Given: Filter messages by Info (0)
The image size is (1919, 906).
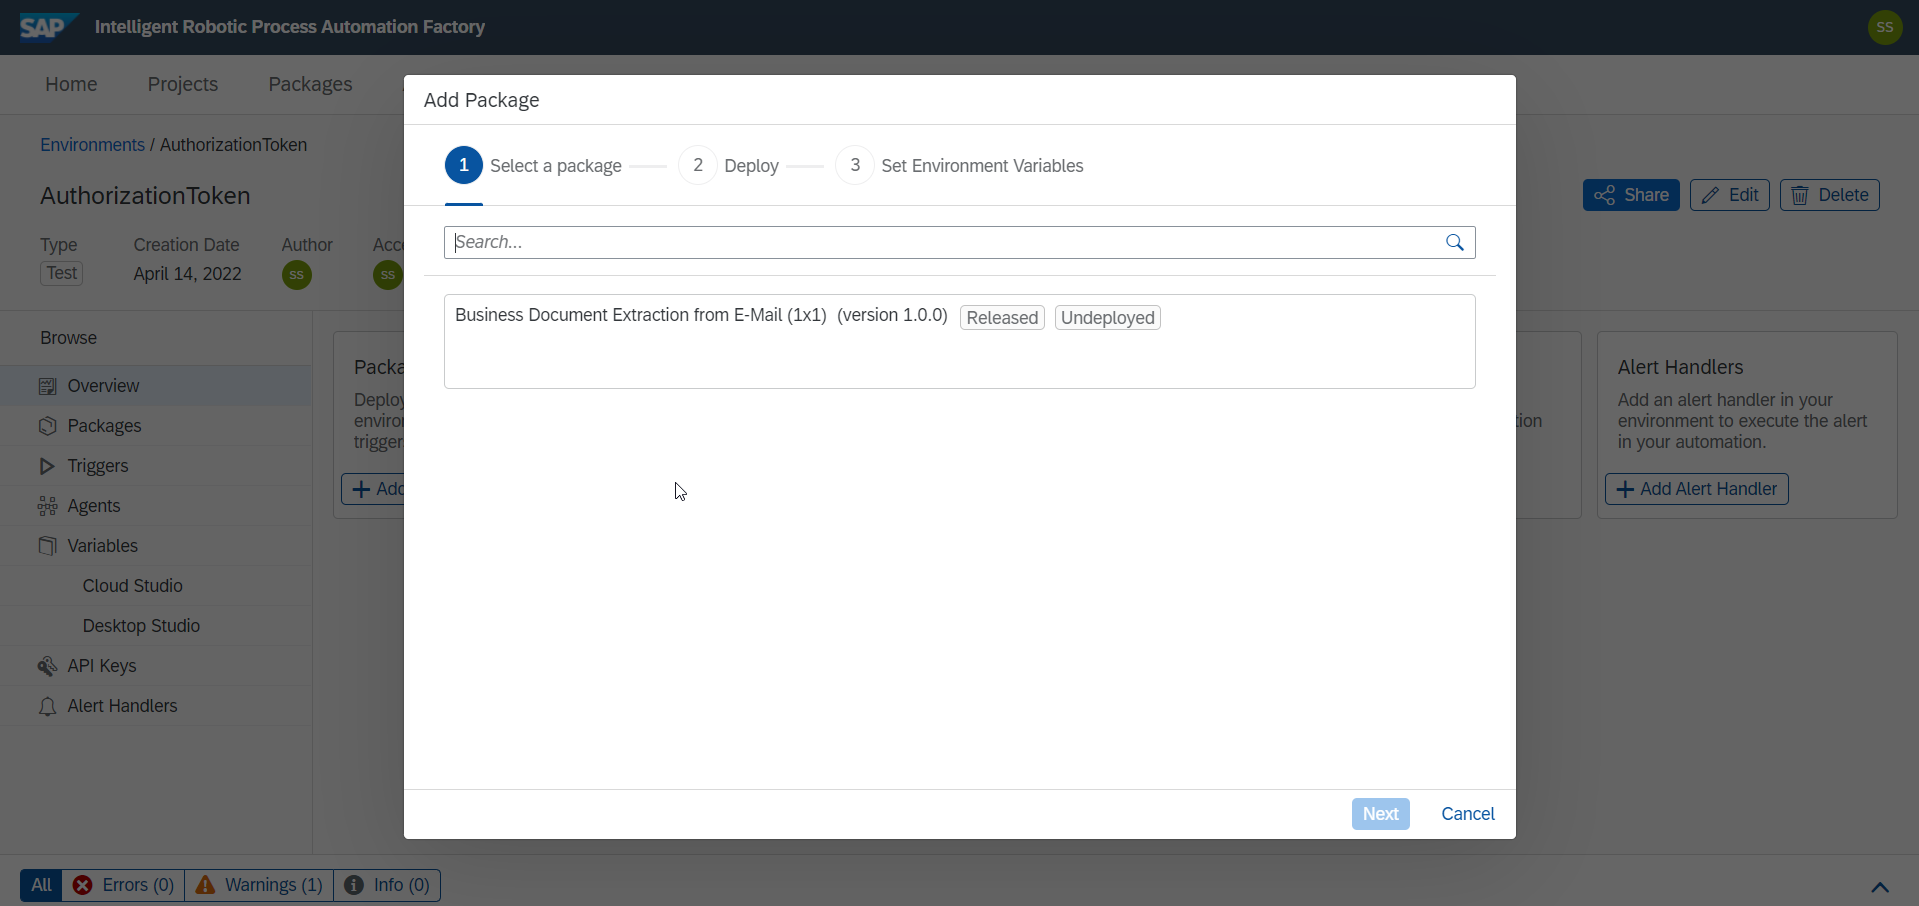Looking at the screenshot, I should tap(387, 885).
